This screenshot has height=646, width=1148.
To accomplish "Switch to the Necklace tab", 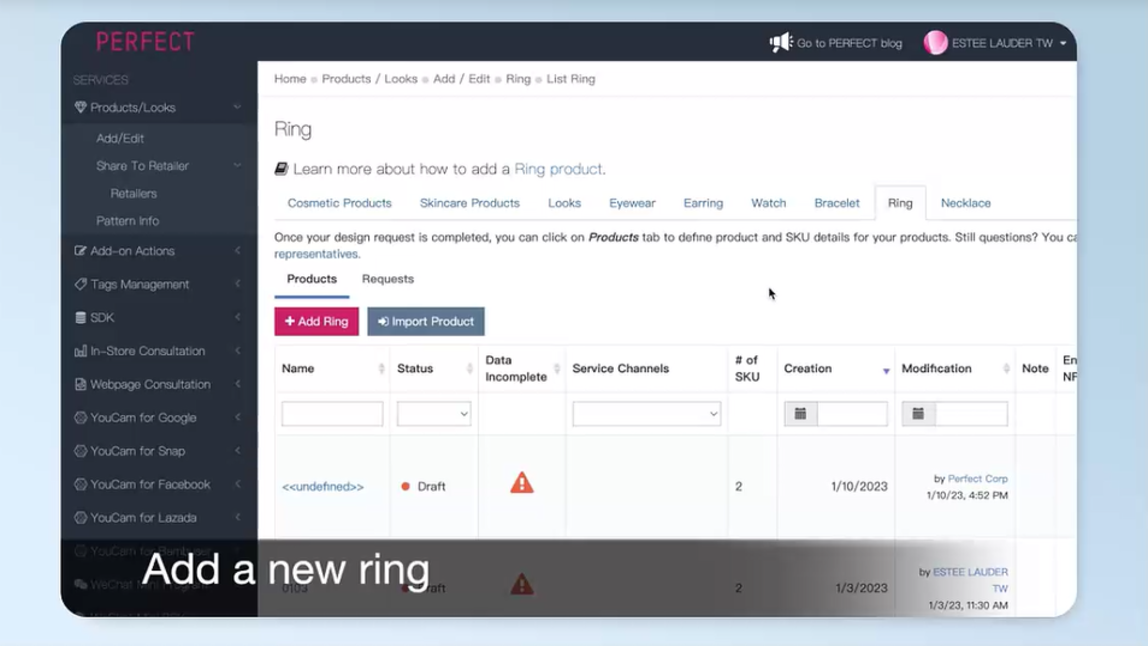I will click(965, 203).
